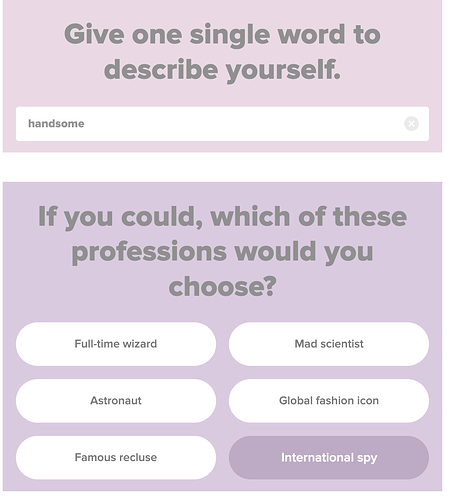
Task: Click the word "scientist" in the answer pill
Action: pos(342,344)
